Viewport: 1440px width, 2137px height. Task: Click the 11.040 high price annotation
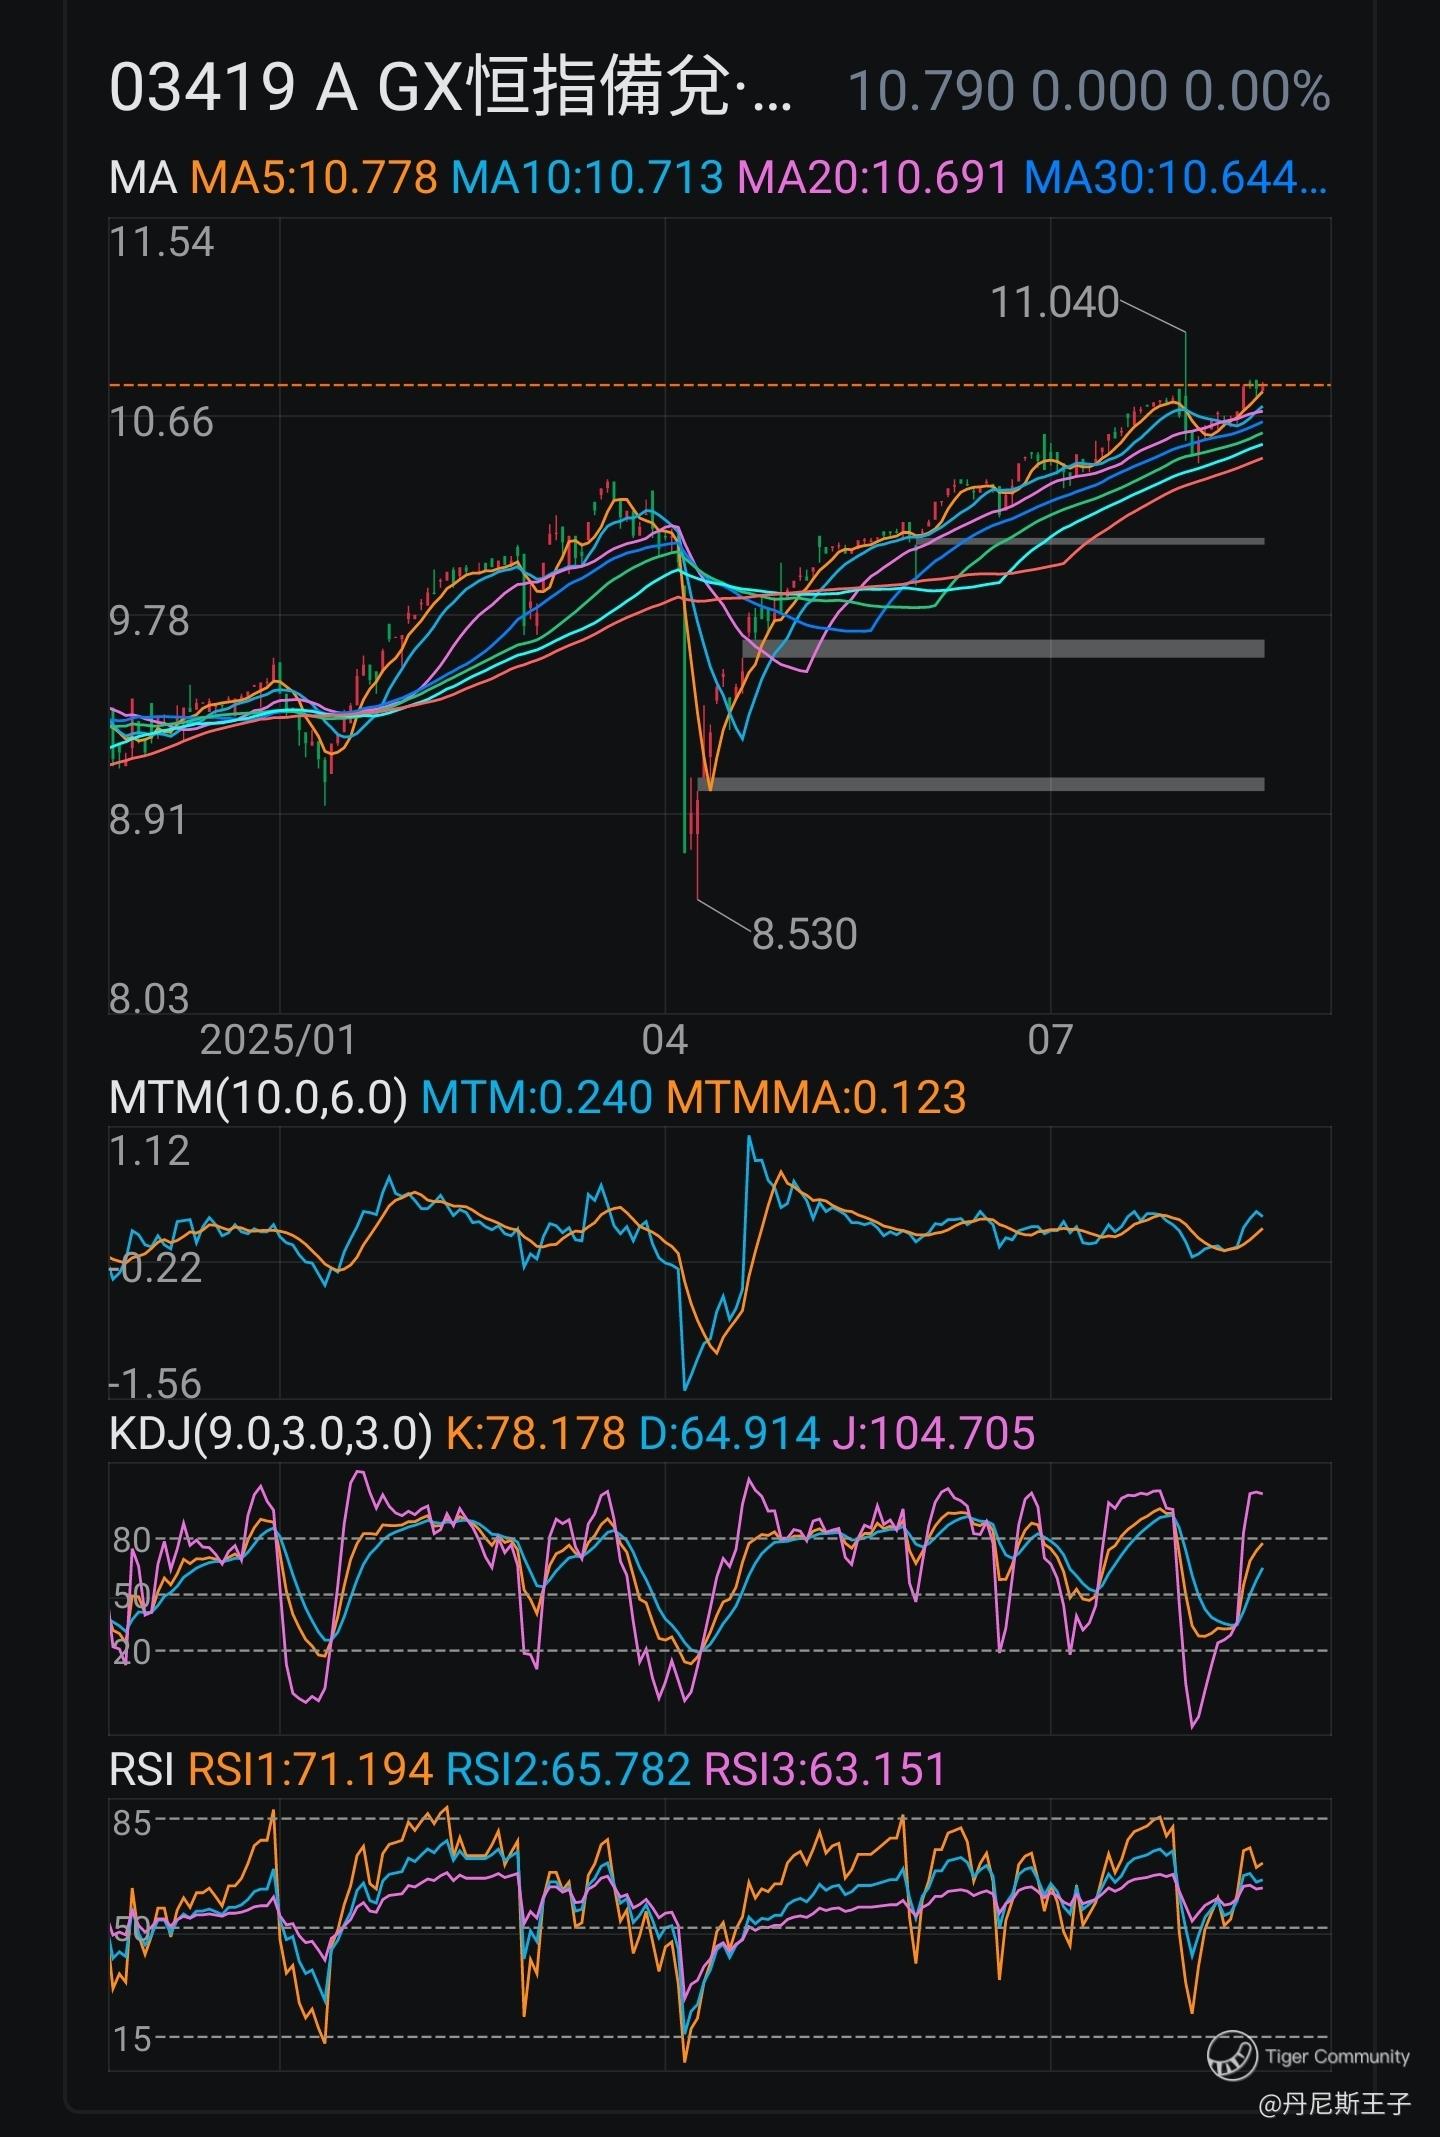pos(1054,302)
